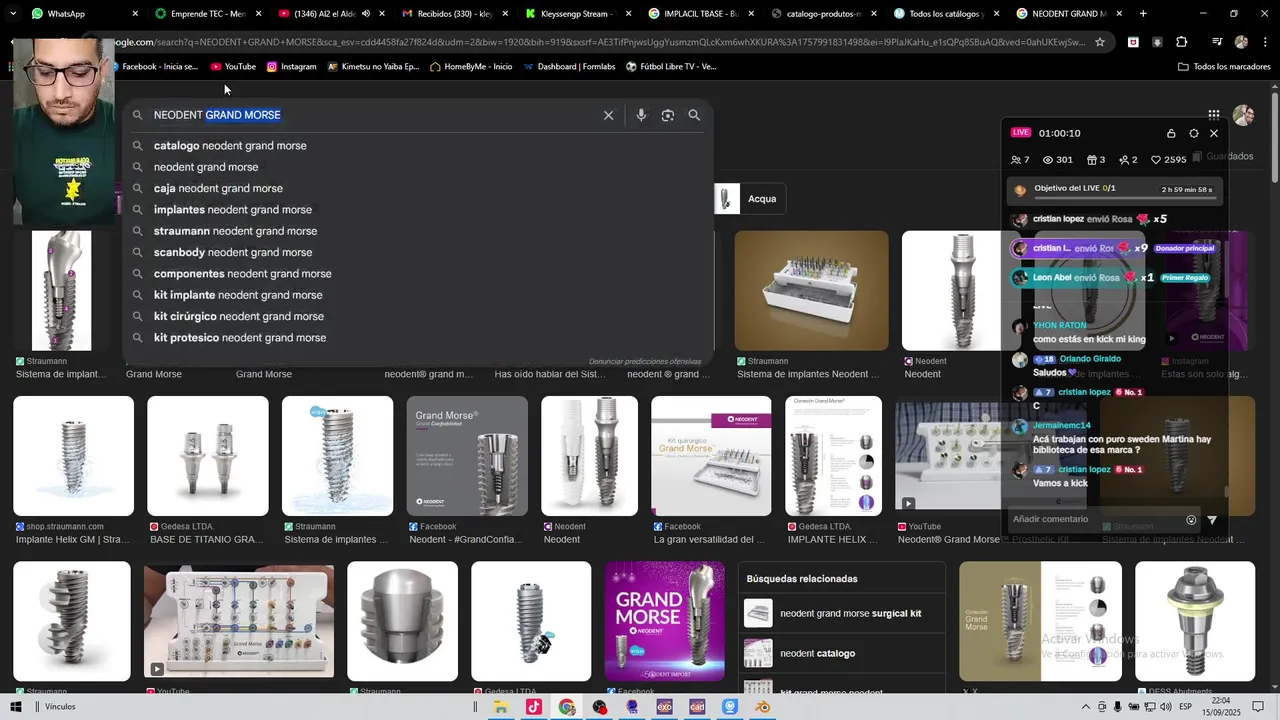Screen dimensions: 1280x720
Task: Open a new browser tab
Action: click(1143, 14)
